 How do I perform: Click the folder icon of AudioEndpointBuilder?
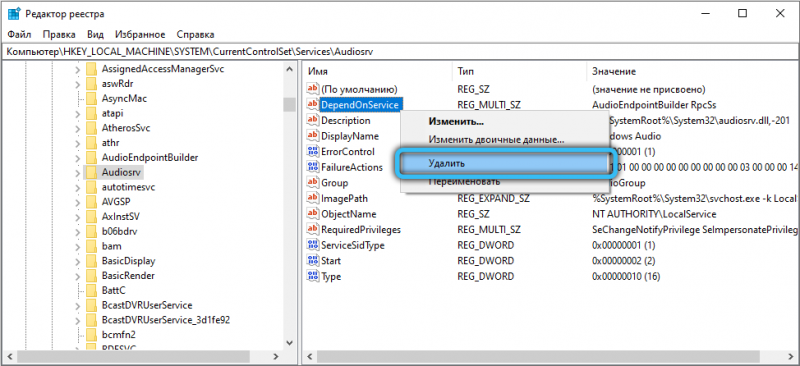pyautogui.click(x=91, y=157)
